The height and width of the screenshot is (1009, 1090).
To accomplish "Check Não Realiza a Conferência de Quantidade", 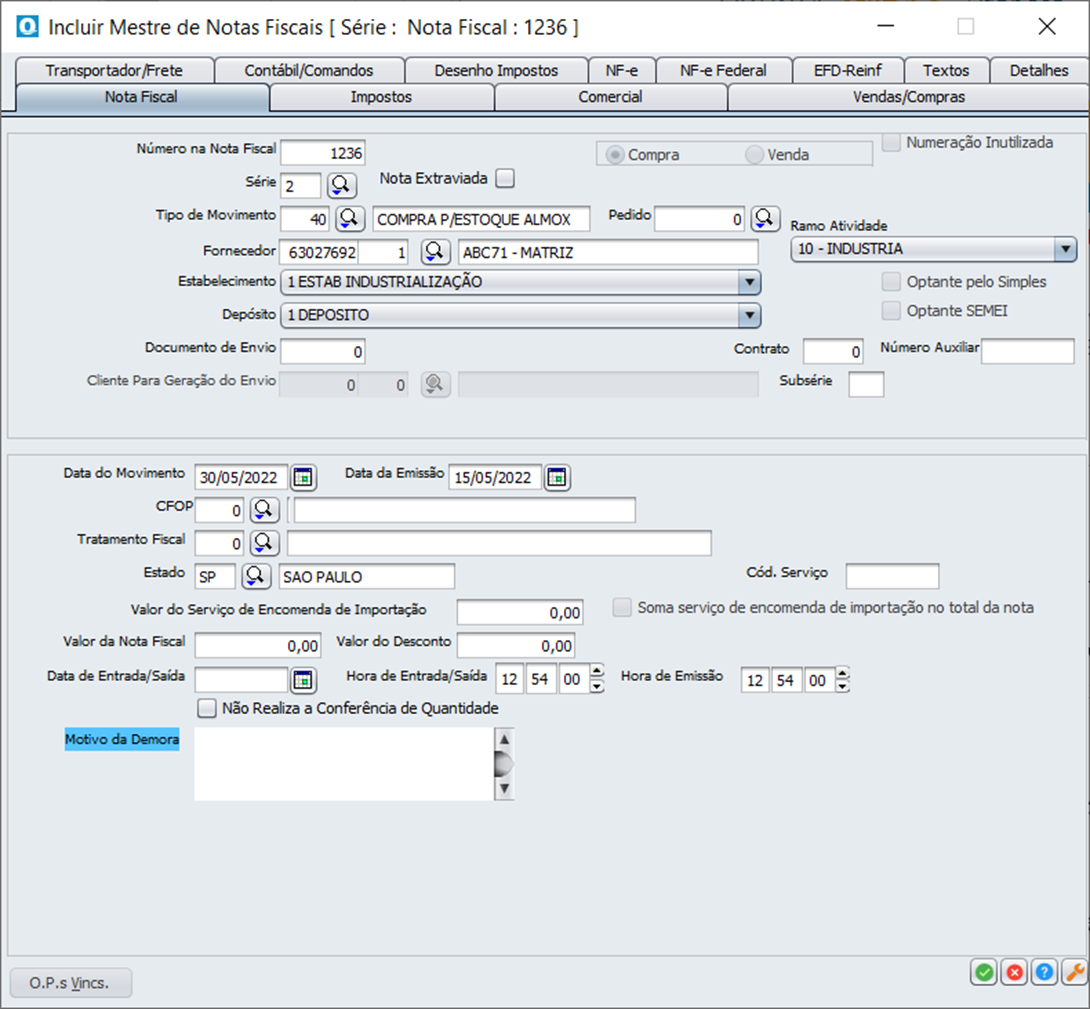I will point(207,709).
